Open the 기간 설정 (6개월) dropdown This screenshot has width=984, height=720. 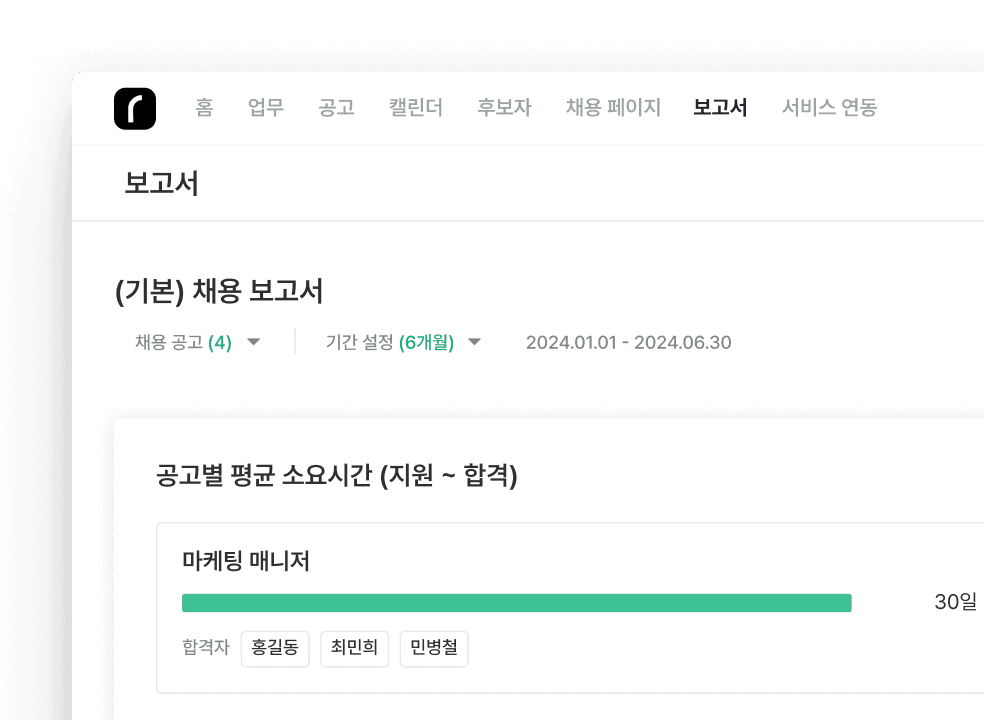390,343
